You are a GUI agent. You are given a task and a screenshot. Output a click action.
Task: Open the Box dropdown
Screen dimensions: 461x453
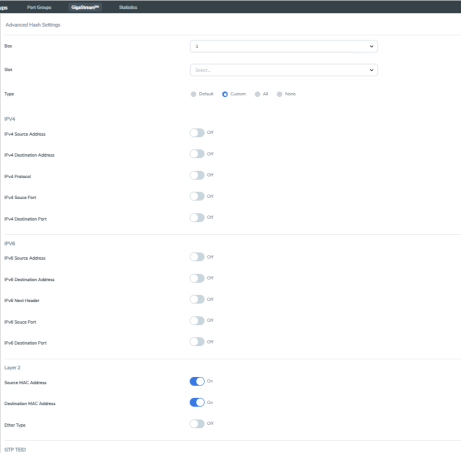(284, 46)
